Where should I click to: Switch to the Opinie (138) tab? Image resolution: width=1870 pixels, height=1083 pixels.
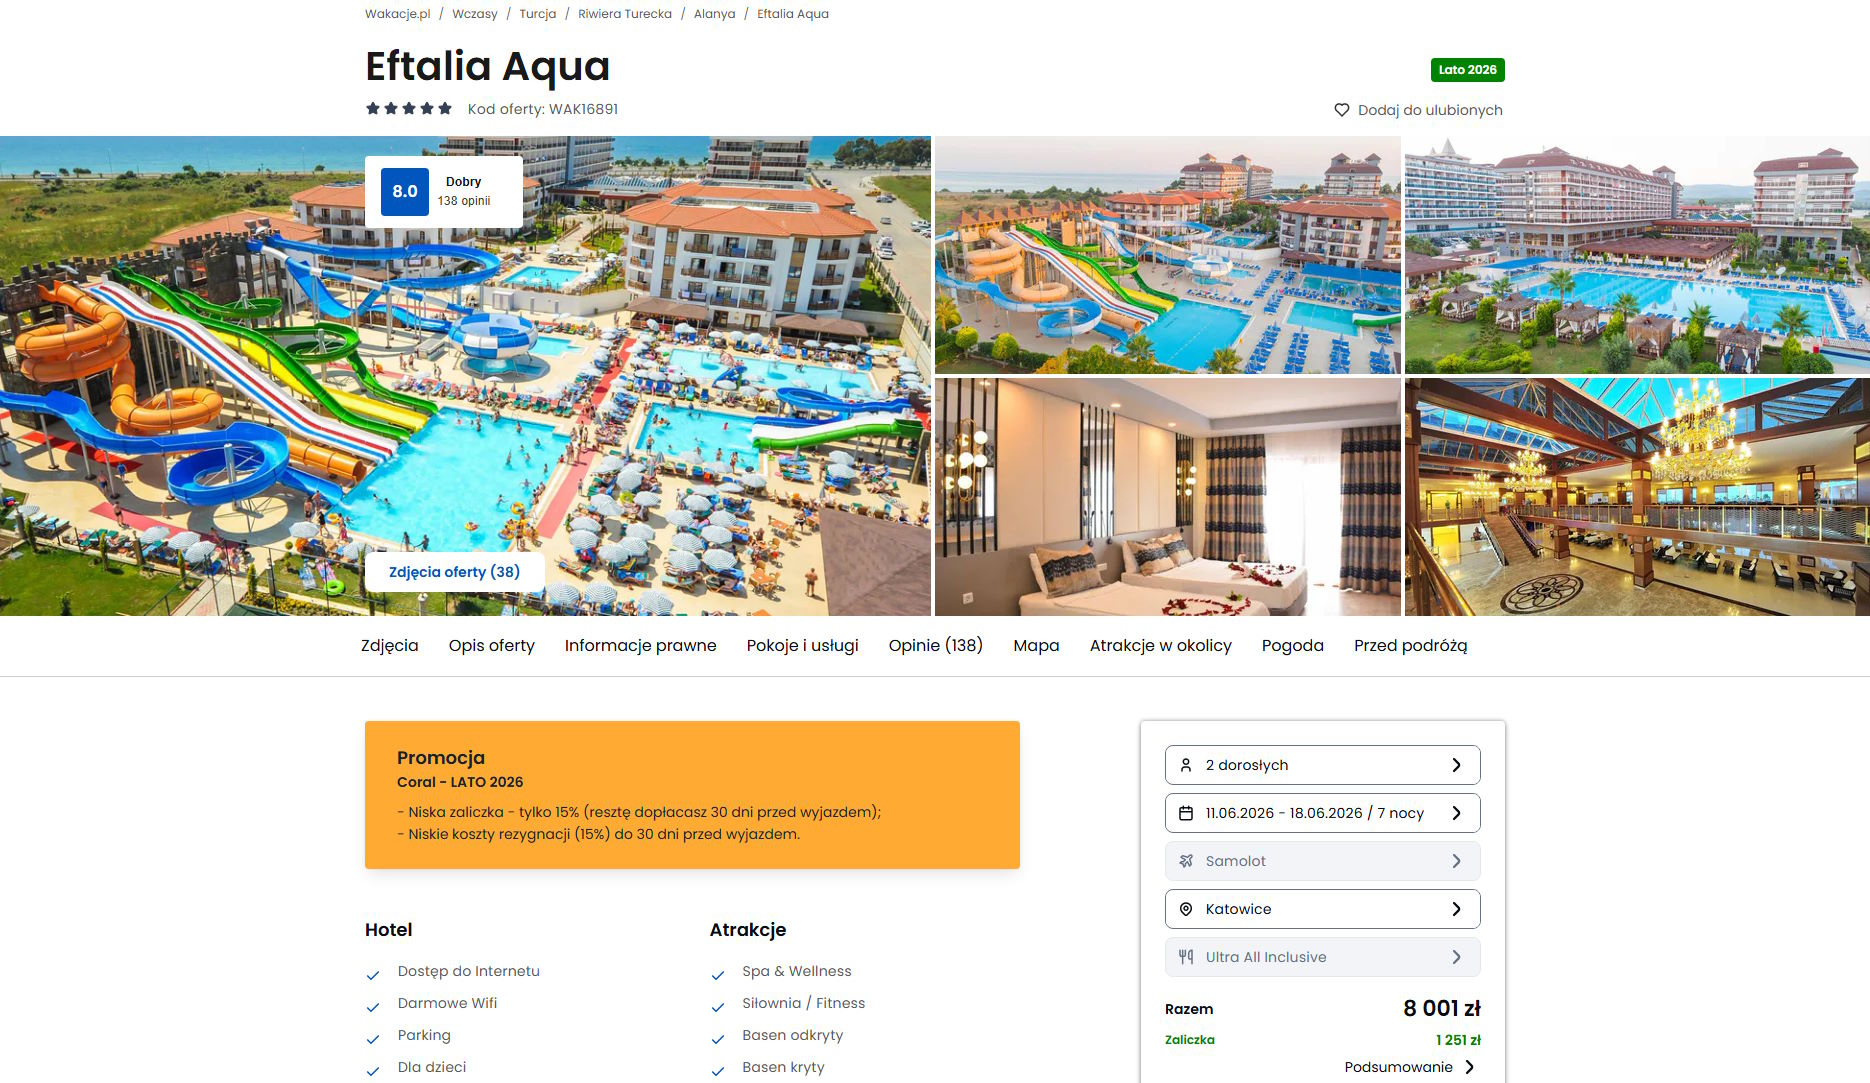[x=936, y=645]
